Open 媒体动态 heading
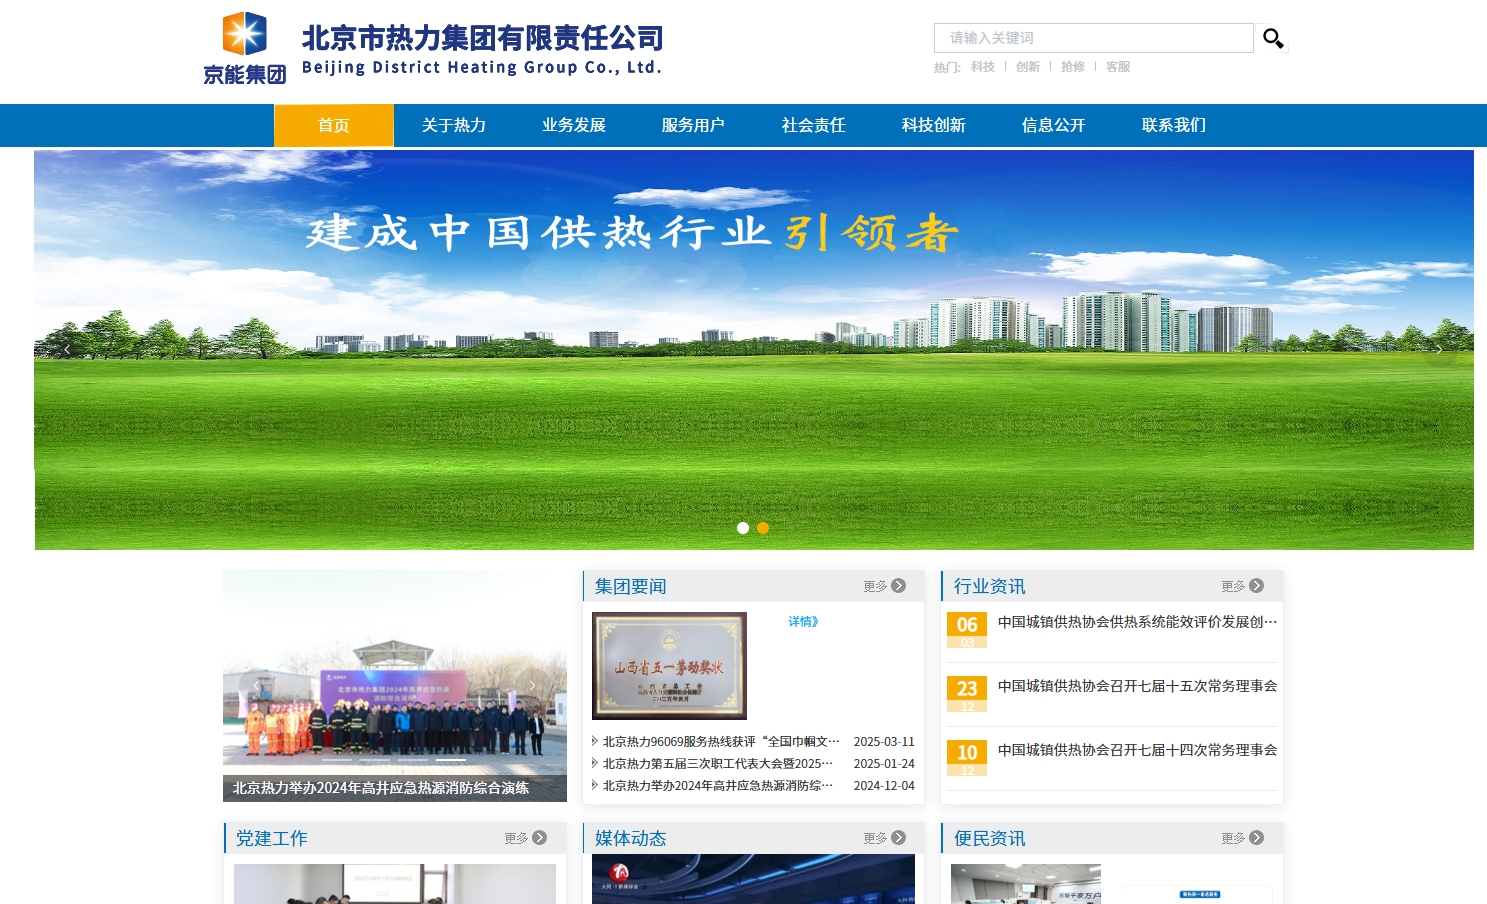 (x=630, y=839)
